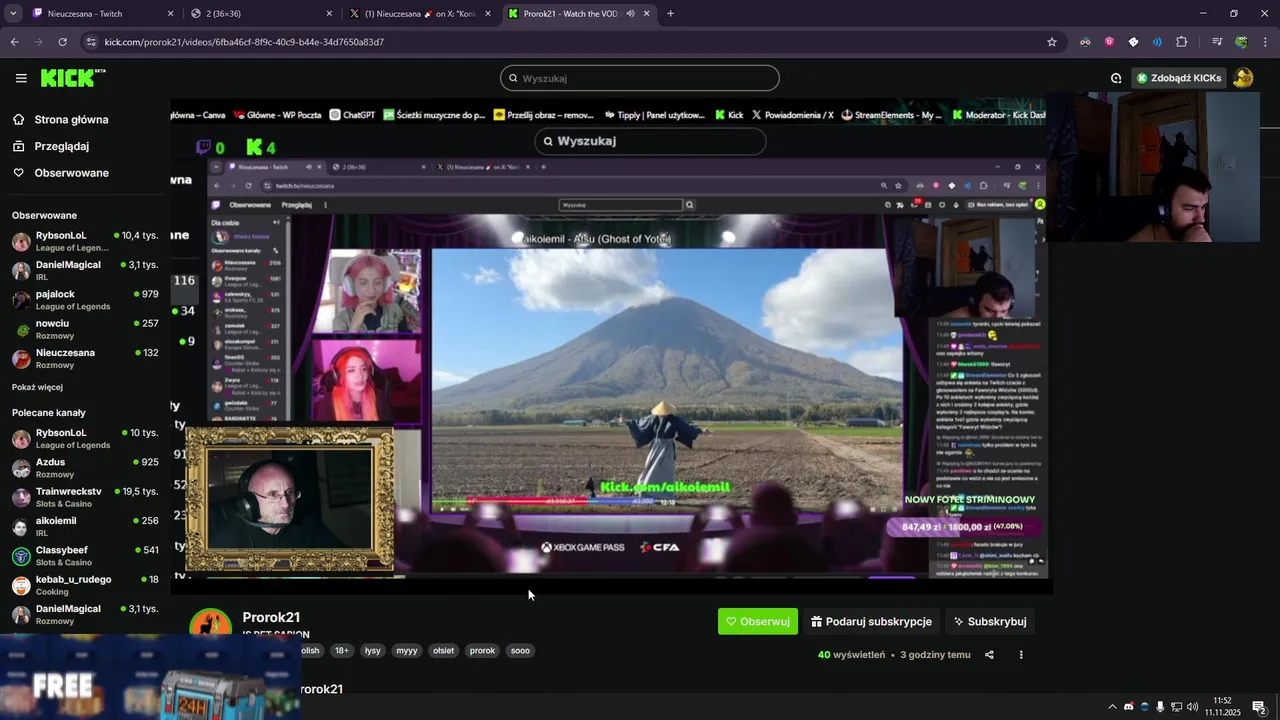
Task: Open the media controls music-note icon
Action: point(1217,42)
